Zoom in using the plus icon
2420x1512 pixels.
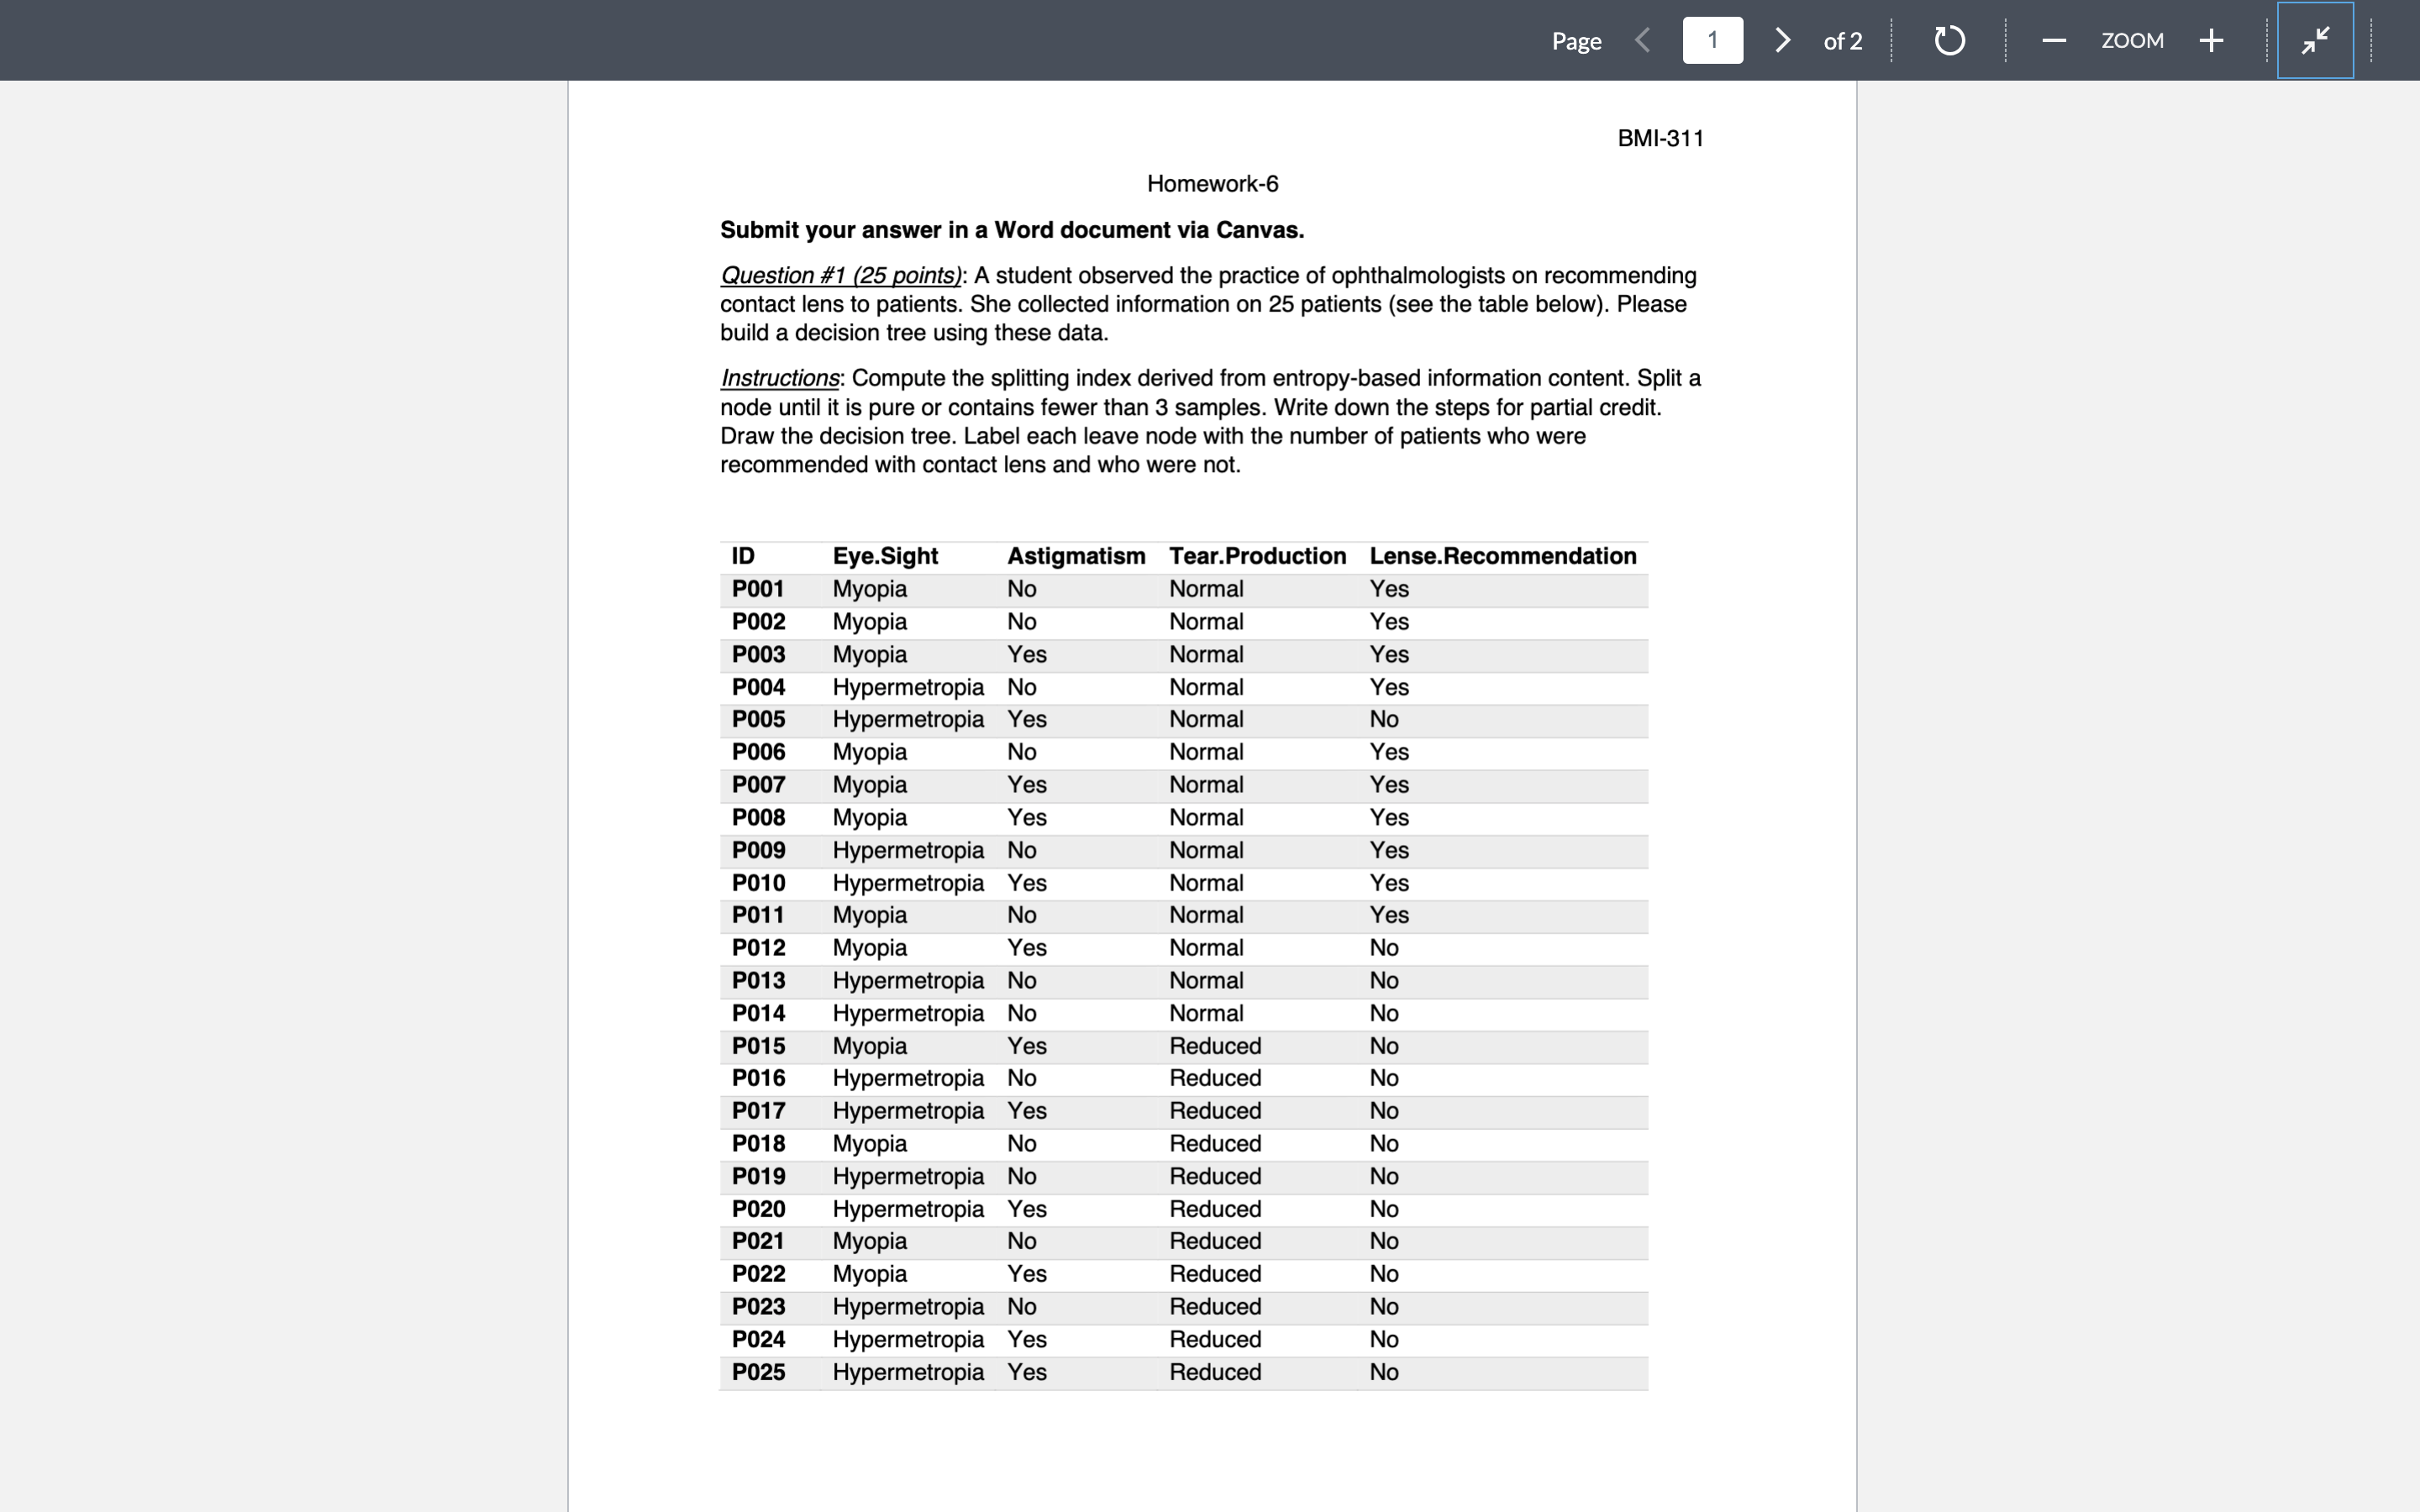click(2211, 40)
